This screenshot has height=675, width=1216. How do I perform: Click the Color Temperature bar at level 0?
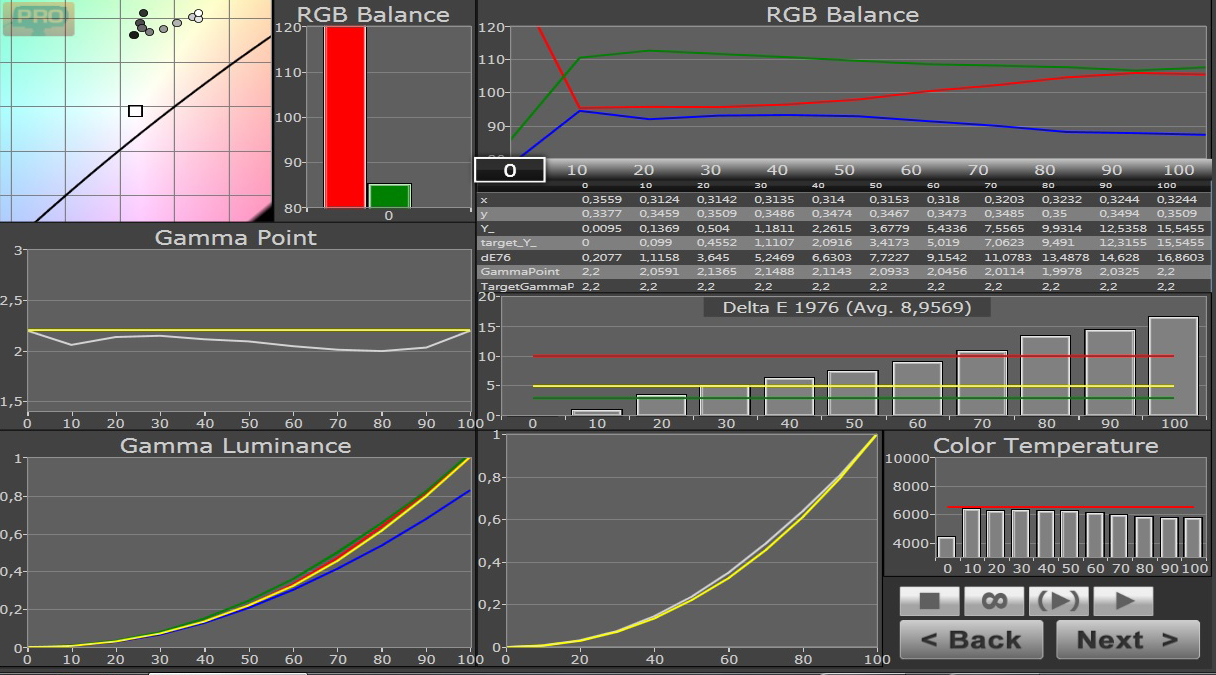(946, 547)
